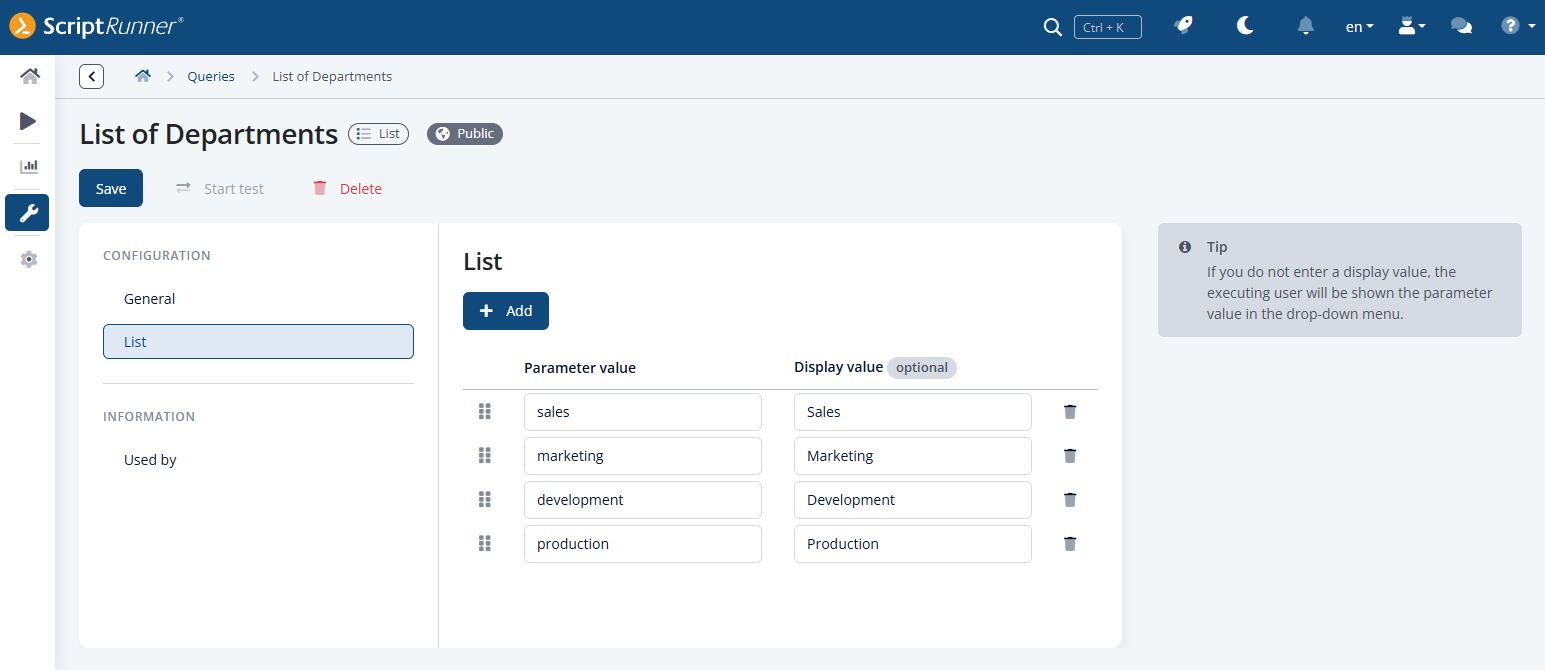The width and height of the screenshot is (1545, 670).
Task: Select List in Configuration menu
Action: point(258,341)
